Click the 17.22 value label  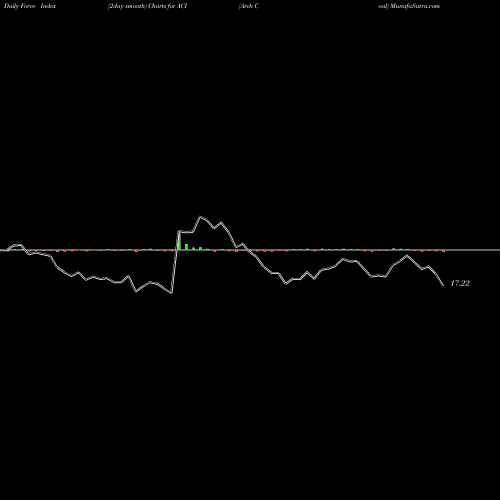(x=460, y=283)
